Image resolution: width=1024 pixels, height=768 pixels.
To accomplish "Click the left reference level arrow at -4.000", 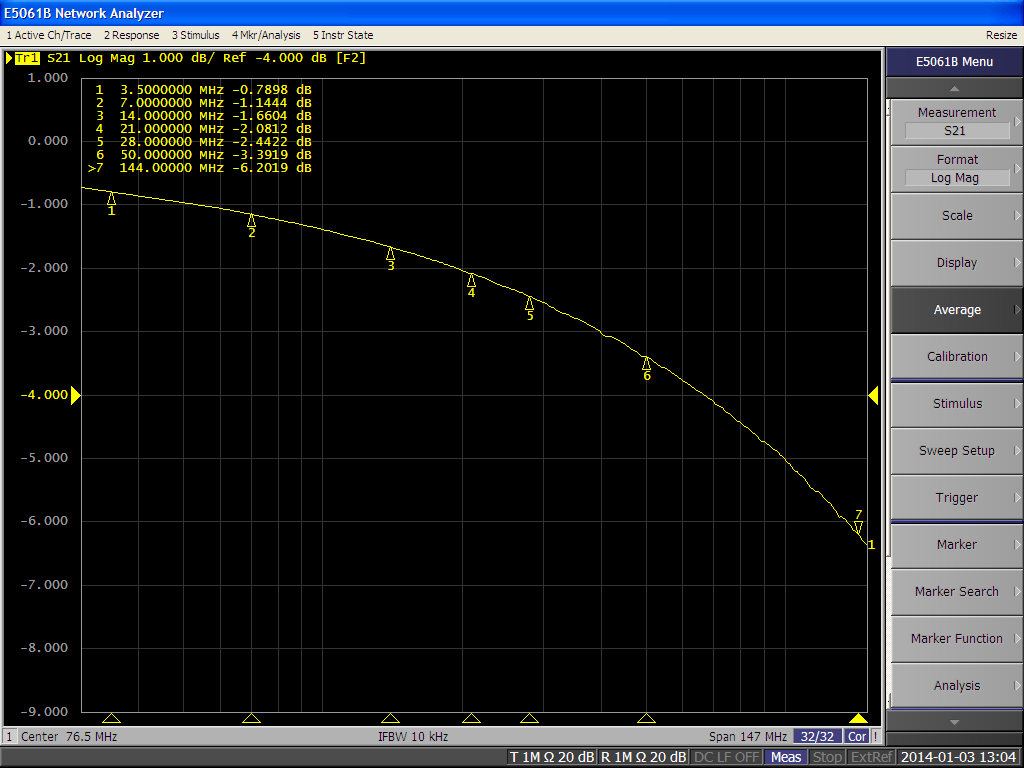I will tap(75, 395).
